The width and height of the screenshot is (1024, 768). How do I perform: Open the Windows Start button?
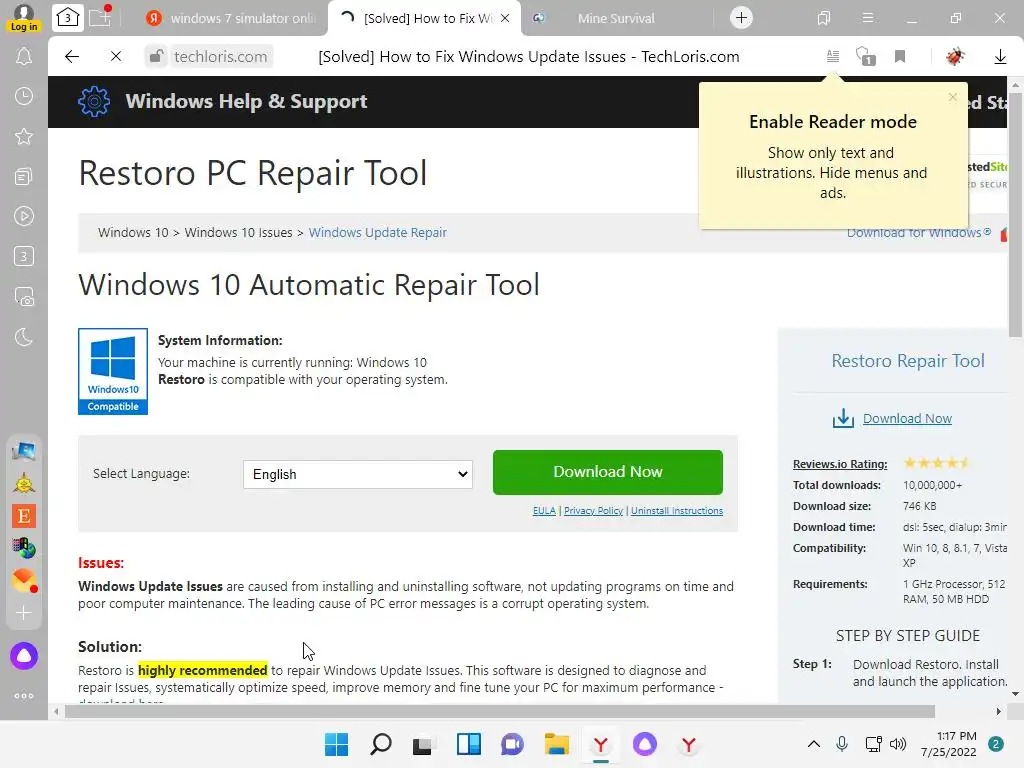tap(336, 744)
